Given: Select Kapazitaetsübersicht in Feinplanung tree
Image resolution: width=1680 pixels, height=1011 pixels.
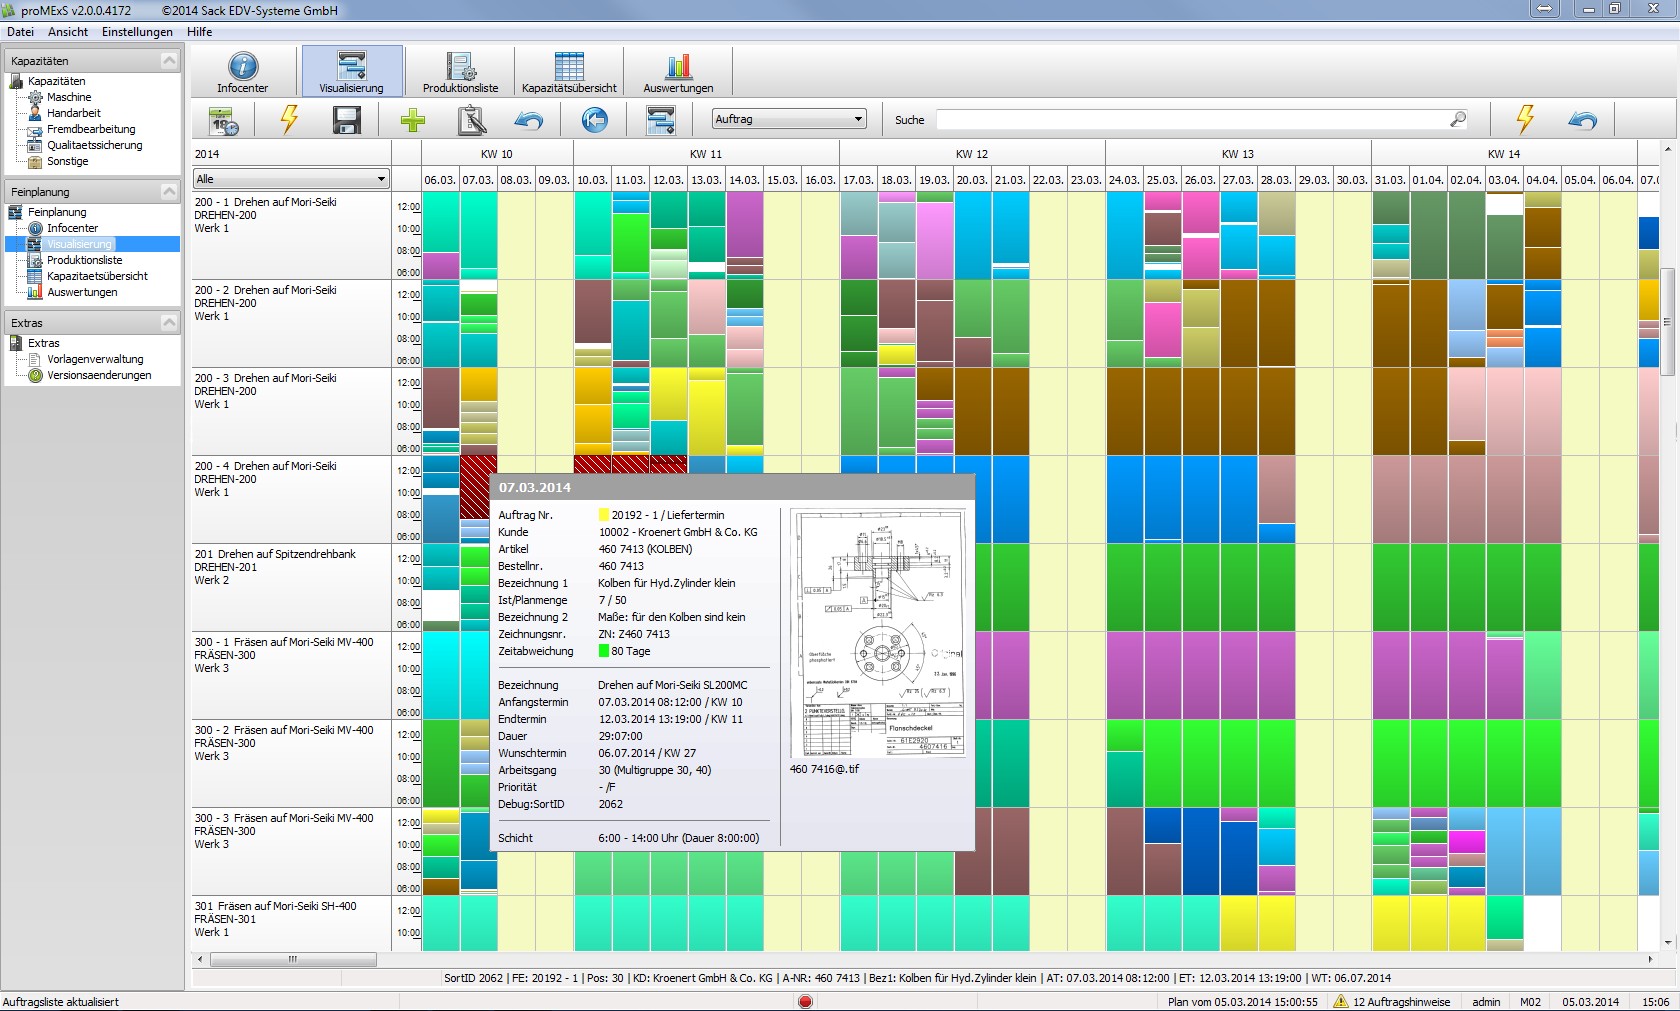Looking at the screenshot, I should click(97, 276).
